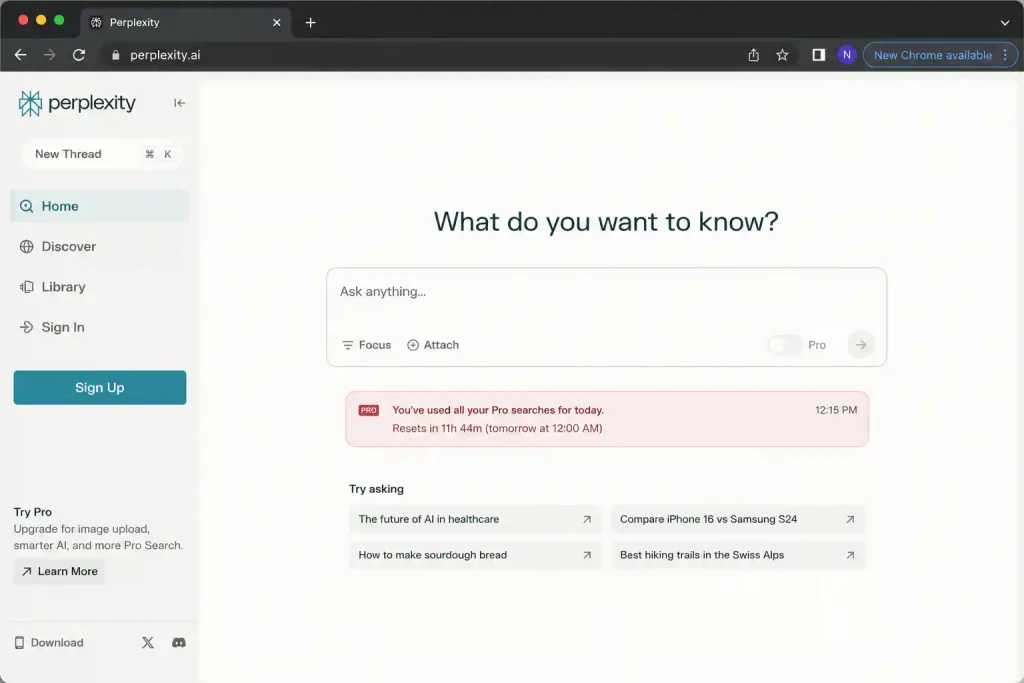Click the browser forward arrow
The height and width of the screenshot is (683, 1024).
(50, 55)
